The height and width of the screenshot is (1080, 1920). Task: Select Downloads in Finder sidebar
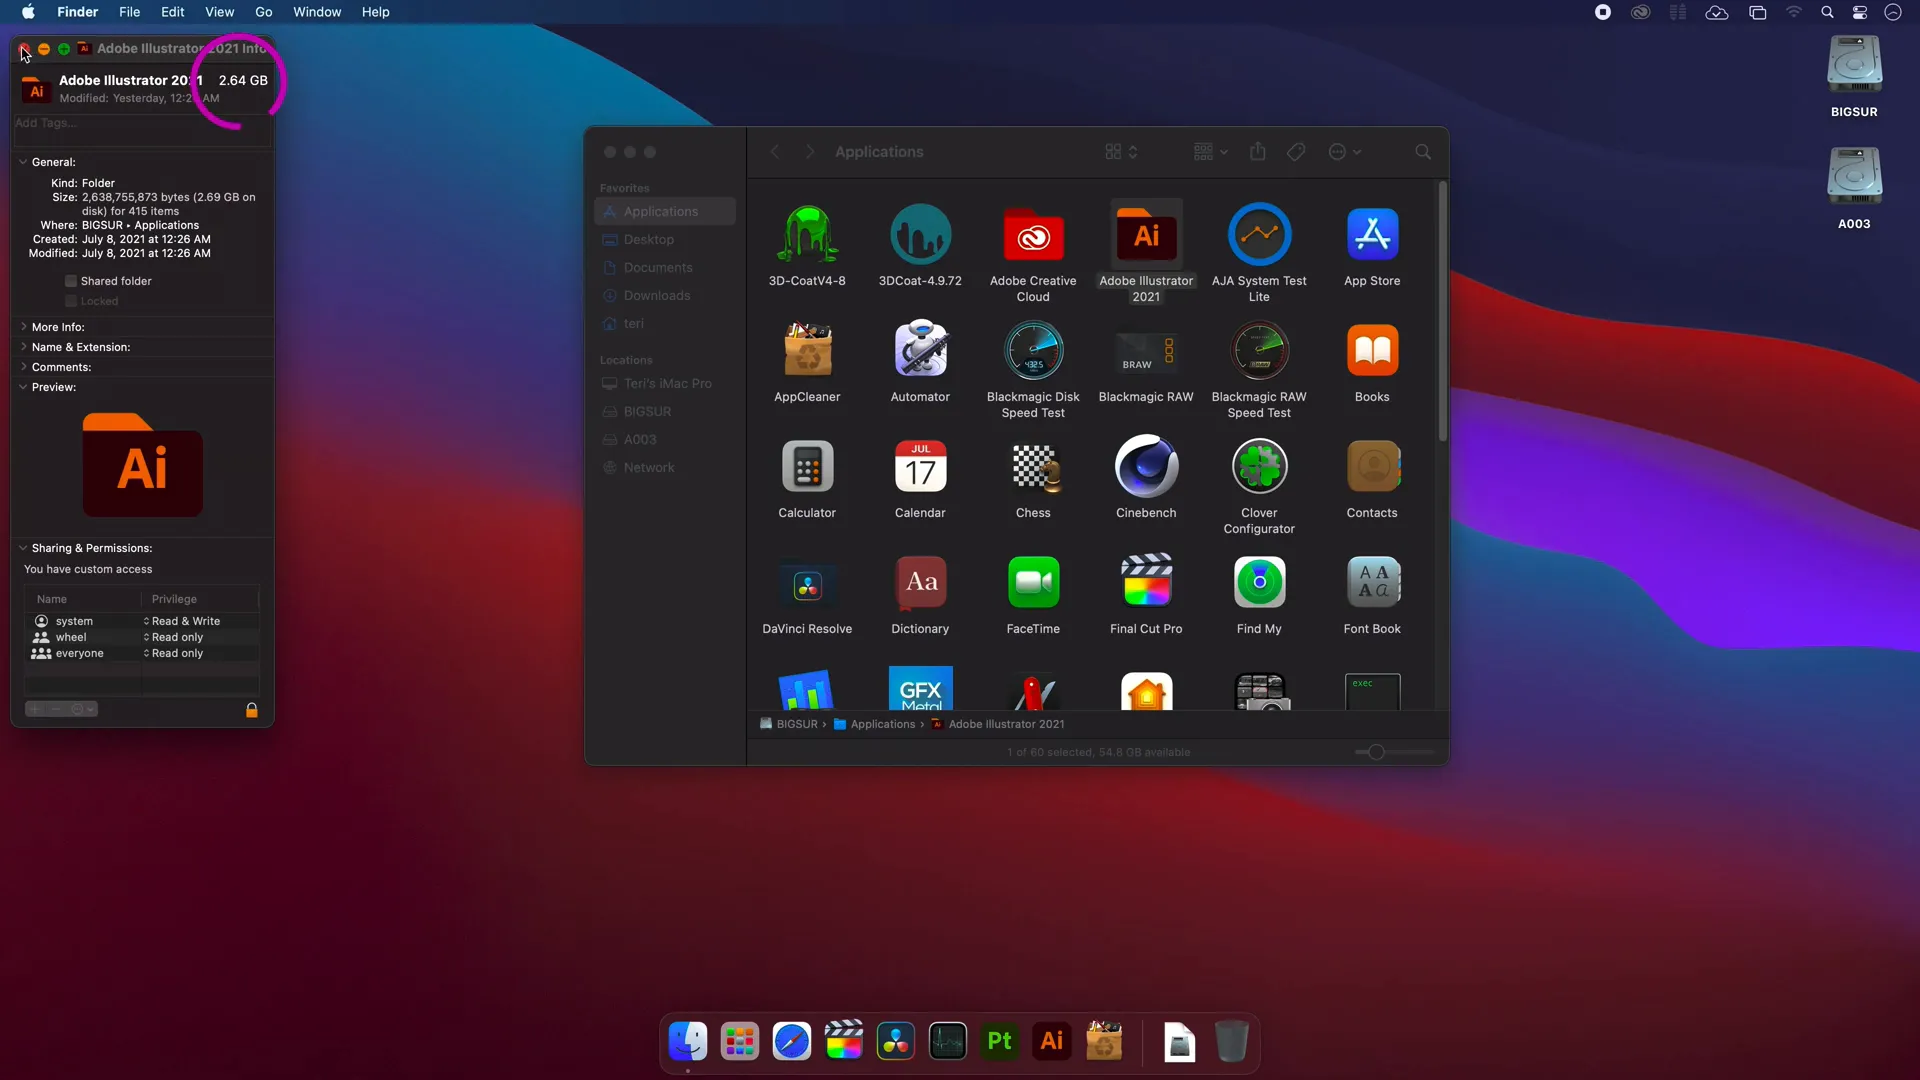coord(665,296)
